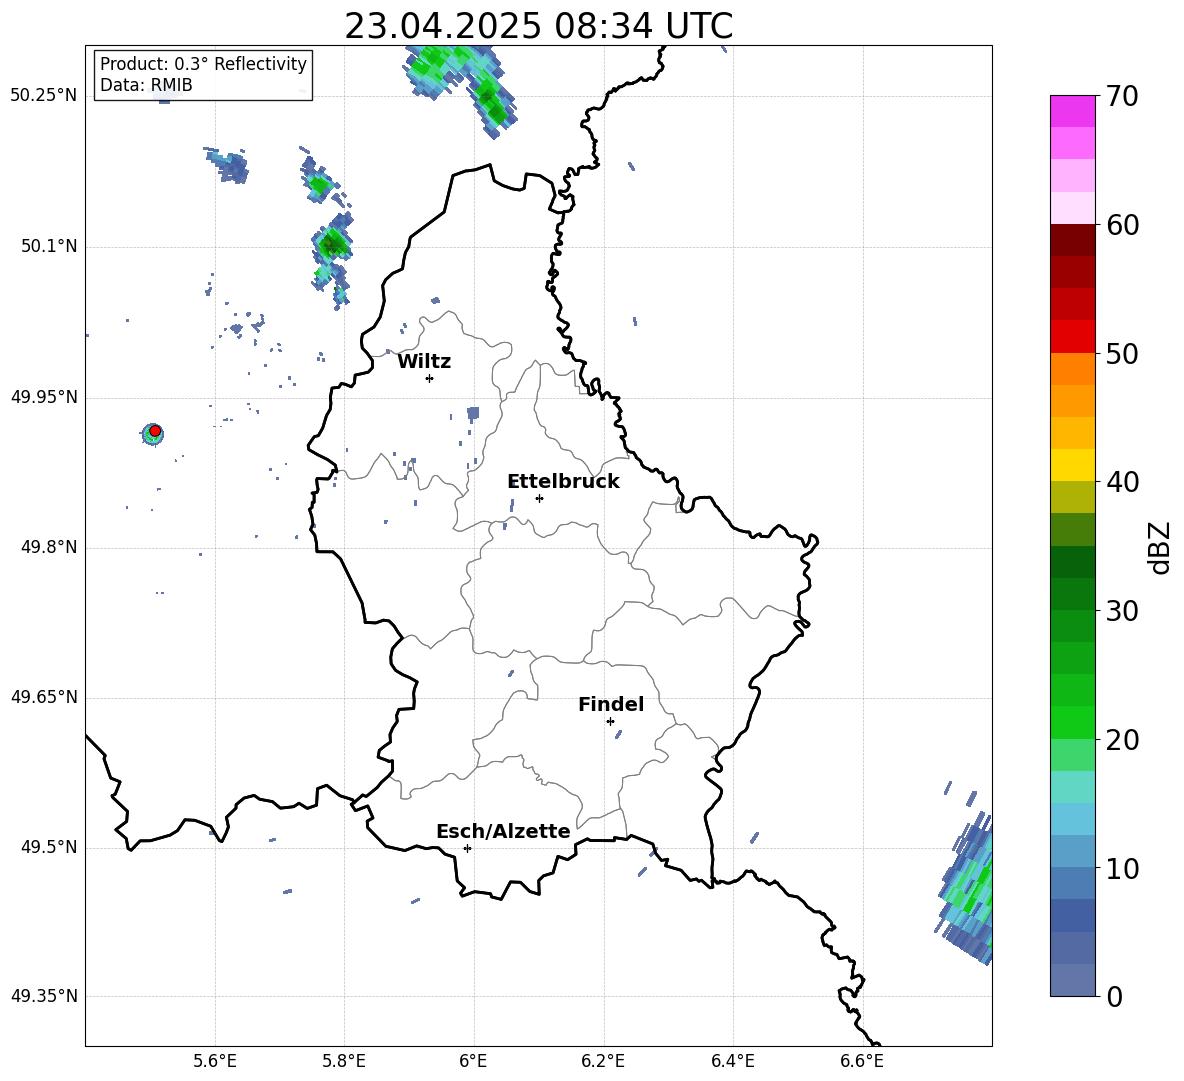Click the colorbar tick value 40
The height and width of the screenshot is (1081, 1184).
pos(1121,482)
